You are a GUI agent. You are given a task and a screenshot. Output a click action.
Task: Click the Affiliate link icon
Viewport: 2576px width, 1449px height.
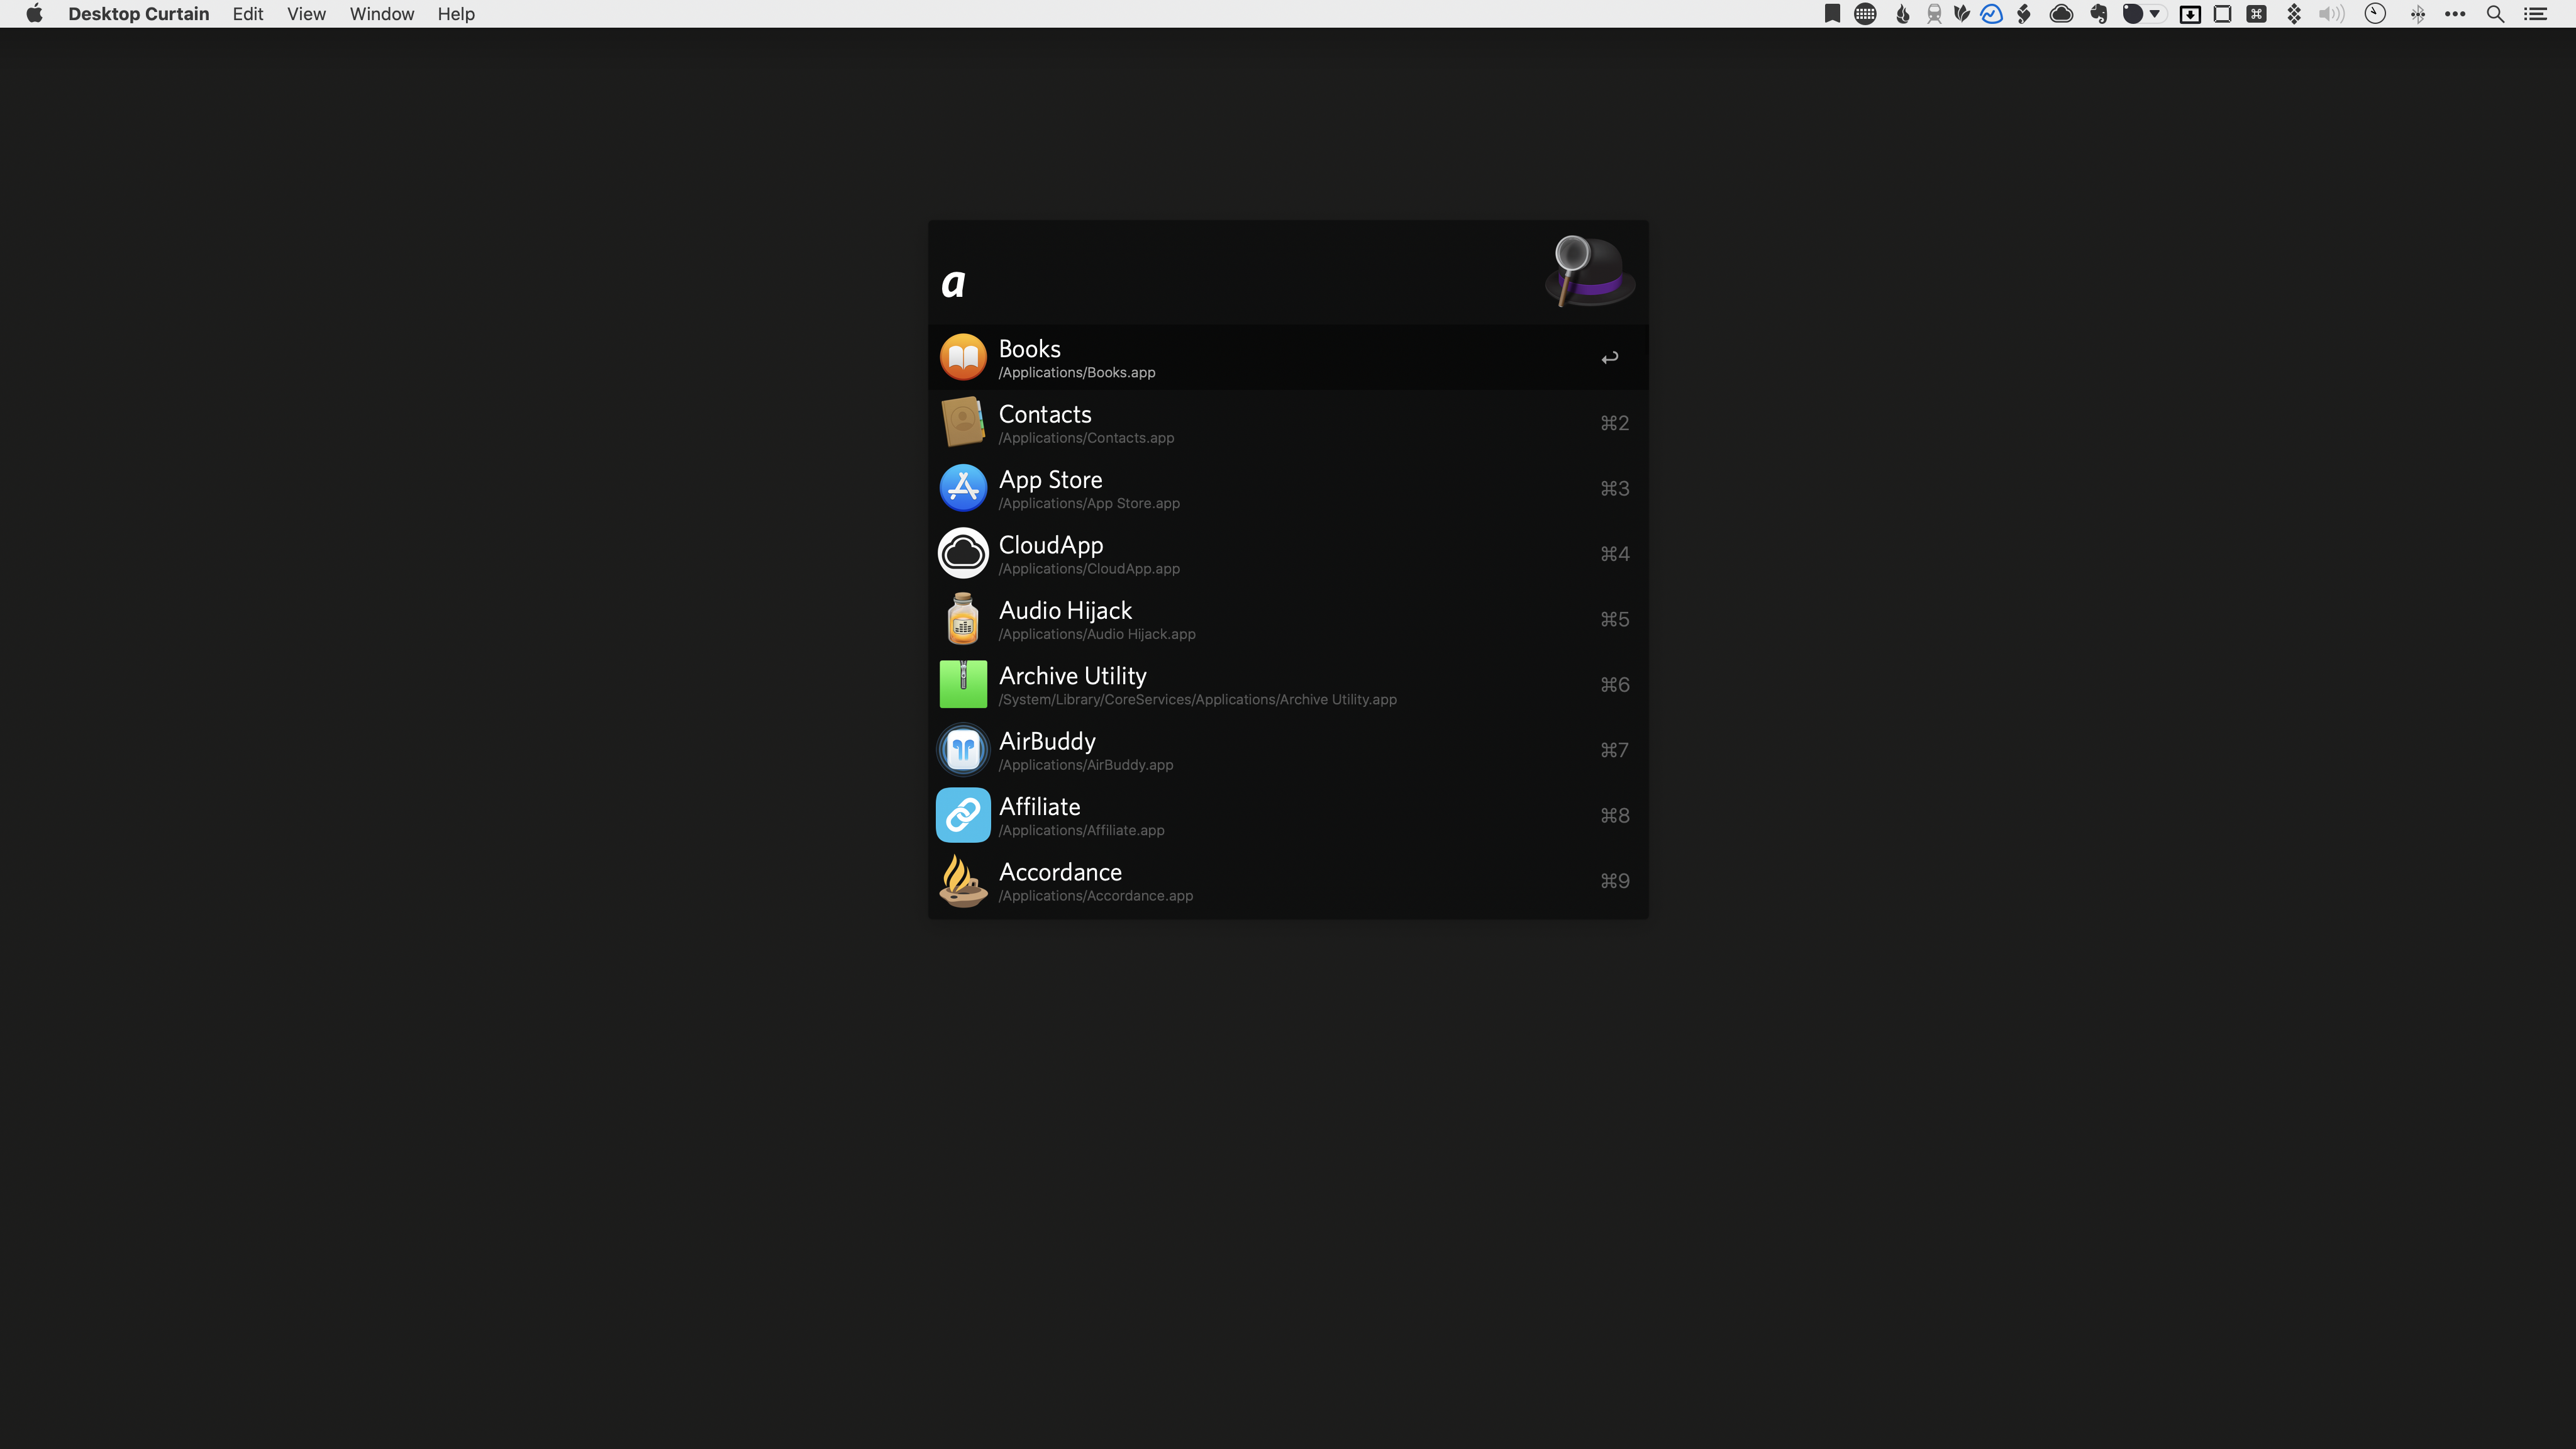pyautogui.click(x=963, y=815)
